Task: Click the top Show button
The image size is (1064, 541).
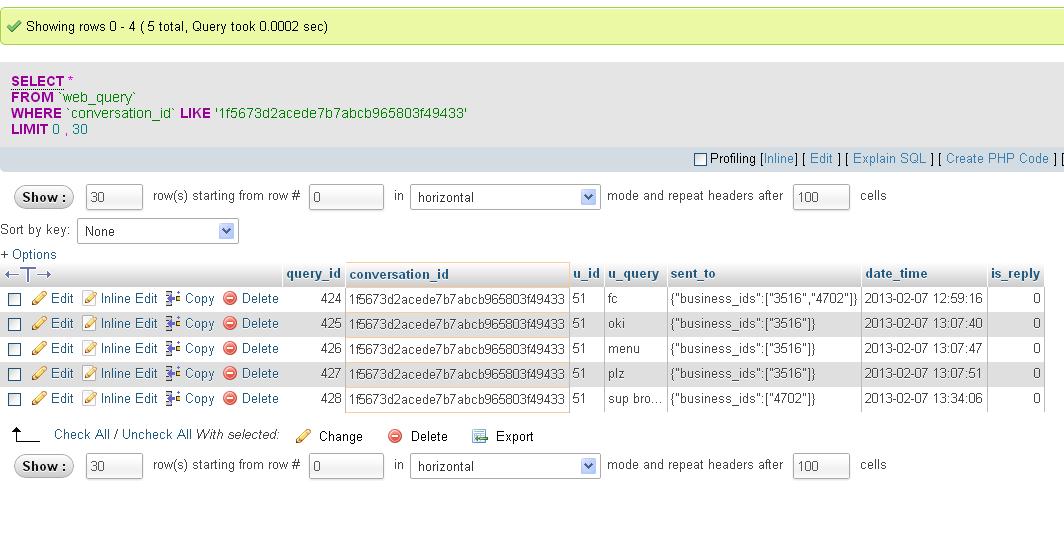Action: 43,198
